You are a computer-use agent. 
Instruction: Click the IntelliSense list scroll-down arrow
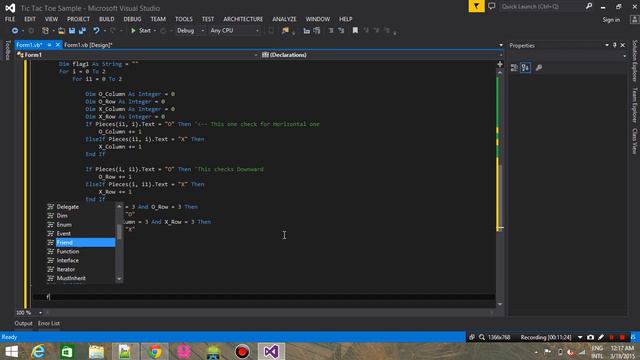point(119,279)
